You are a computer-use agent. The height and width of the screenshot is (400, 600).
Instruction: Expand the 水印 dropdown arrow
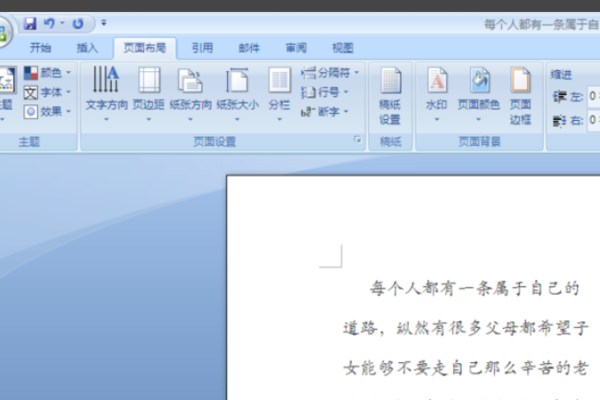coord(437,119)
